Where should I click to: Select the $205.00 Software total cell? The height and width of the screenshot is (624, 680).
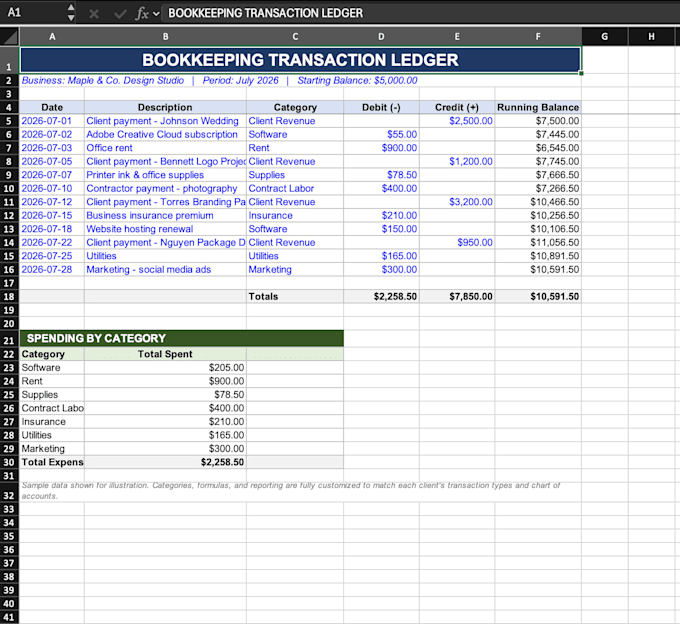(x=165, y=368)
